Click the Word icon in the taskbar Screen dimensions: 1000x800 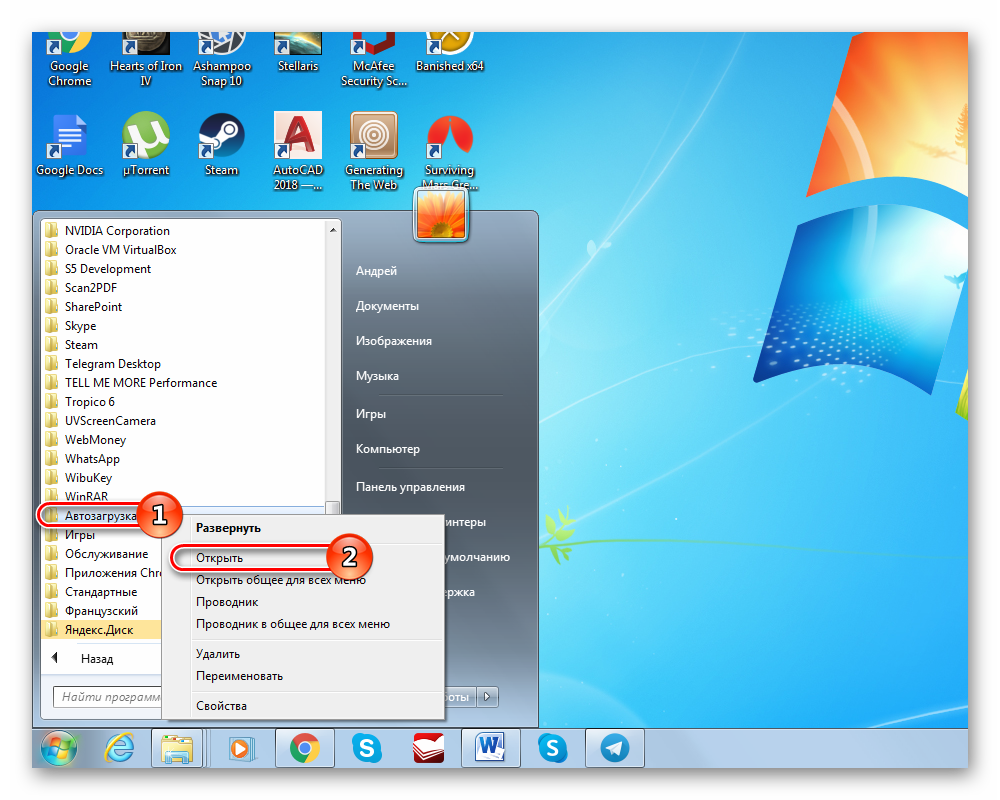pos(490,748)
